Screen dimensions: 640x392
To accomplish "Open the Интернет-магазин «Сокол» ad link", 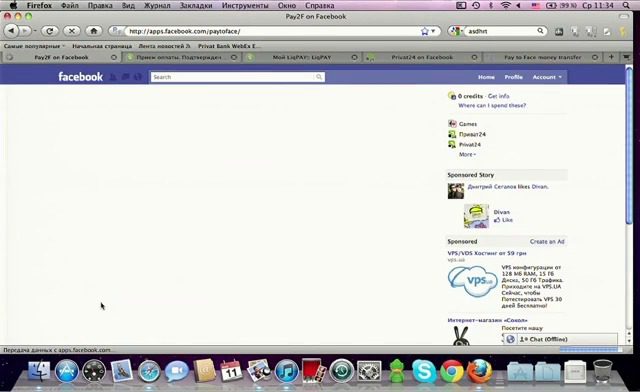I will pos(487,320).
